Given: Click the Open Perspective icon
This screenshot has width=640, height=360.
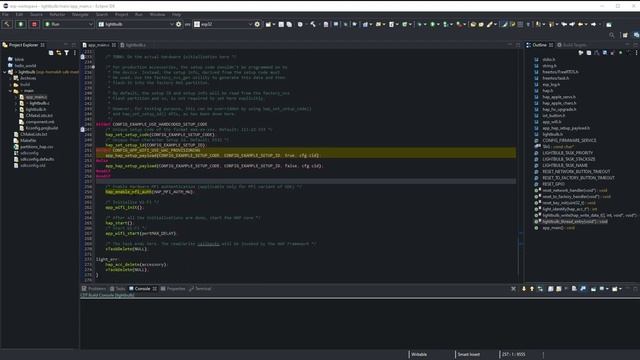Looking at the screenshot, I should (x=625, y=35).
